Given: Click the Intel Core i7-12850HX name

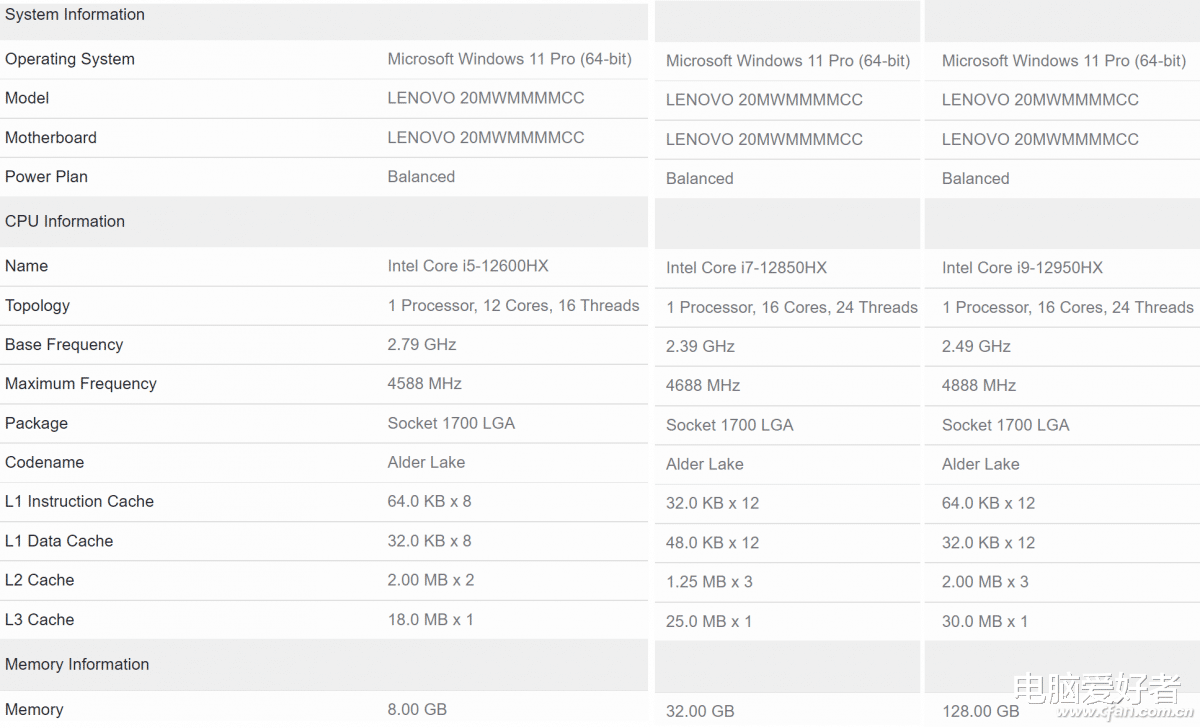Looking at the screenshot, I should tap(746, 268).
